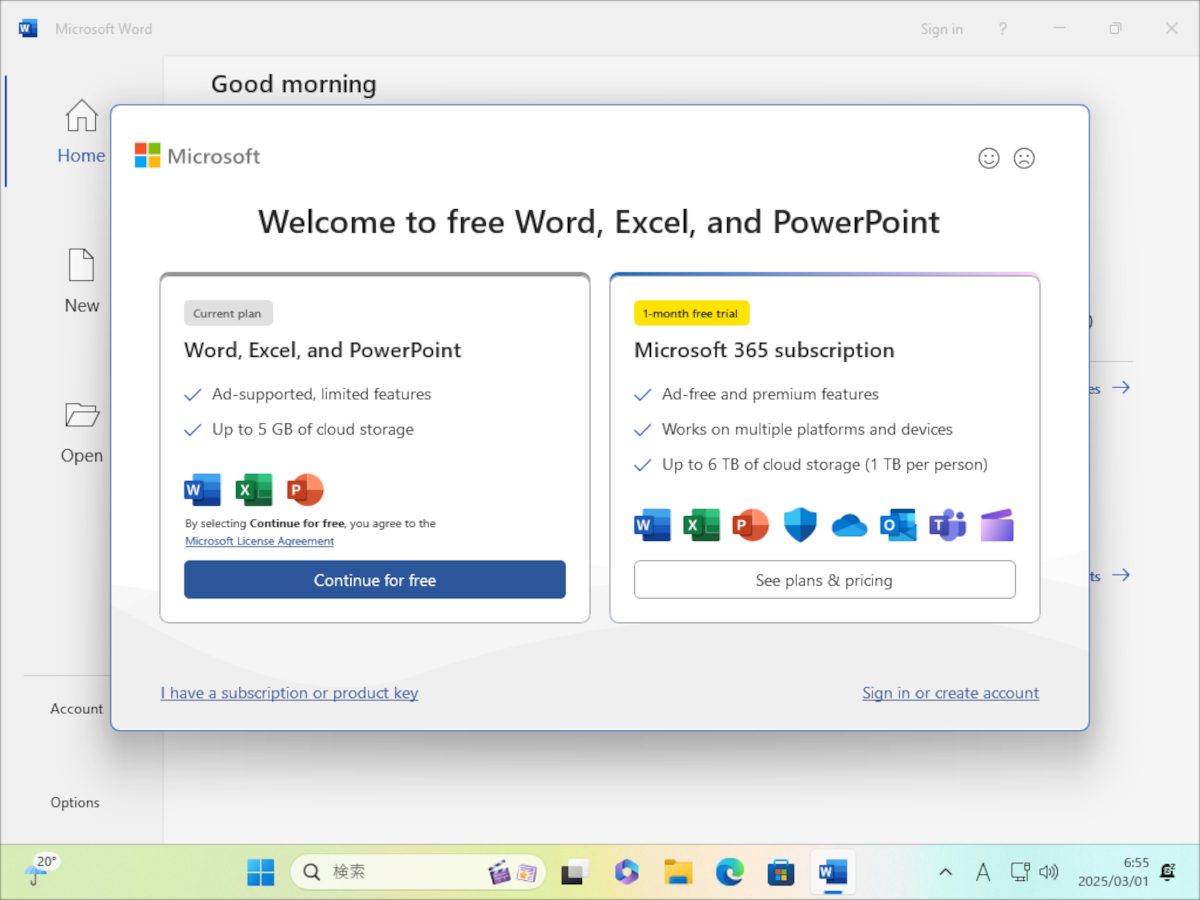Click Sign in or create account link
The height and width of the screenshot is (900, 1200).
pos(950,693)
